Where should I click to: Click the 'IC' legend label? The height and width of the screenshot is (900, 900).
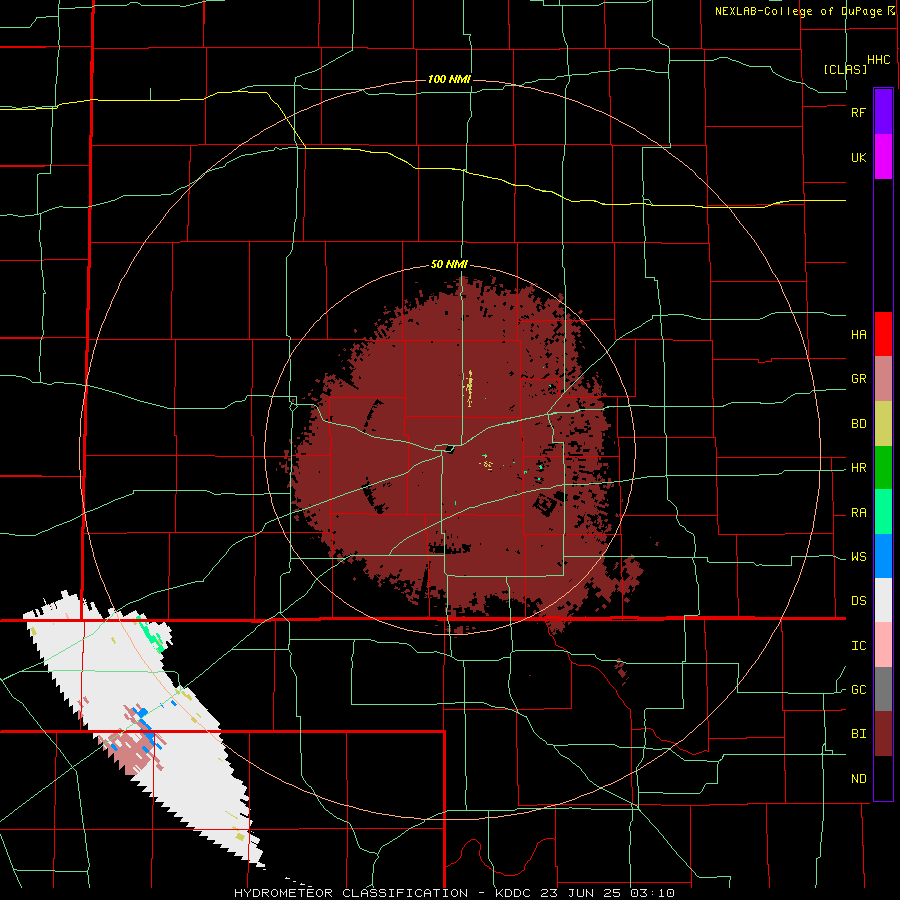(x=858, y=646)
